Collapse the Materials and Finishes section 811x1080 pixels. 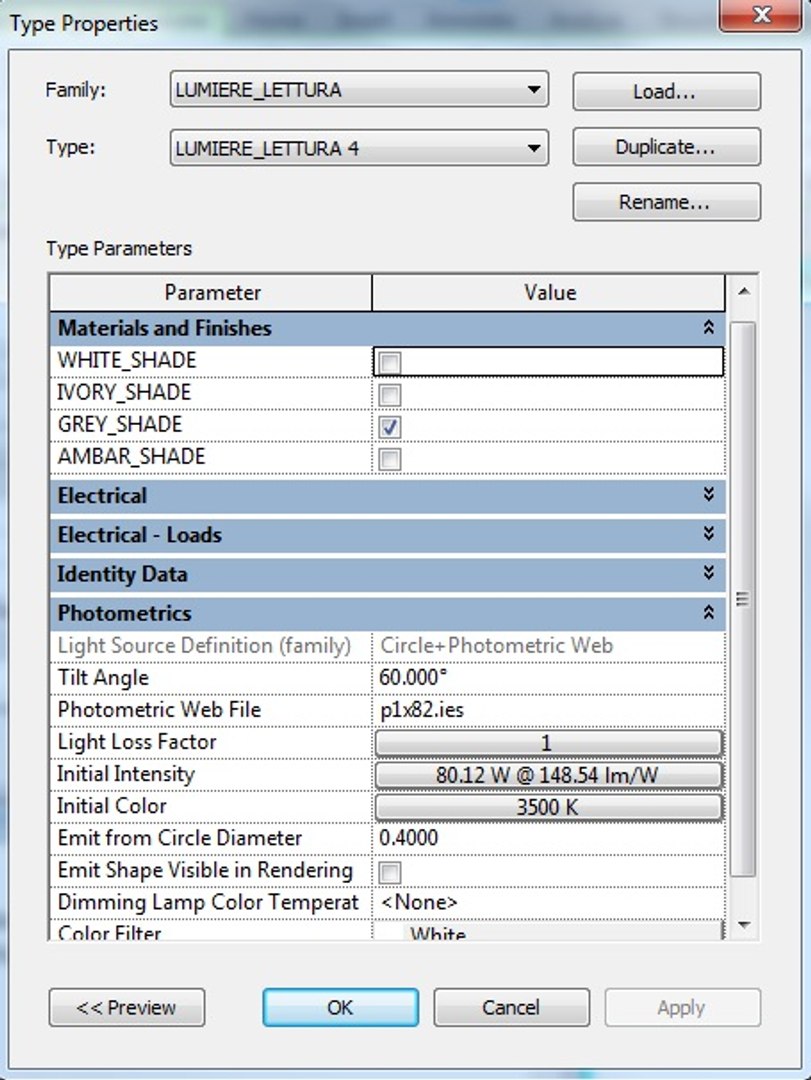708,328
